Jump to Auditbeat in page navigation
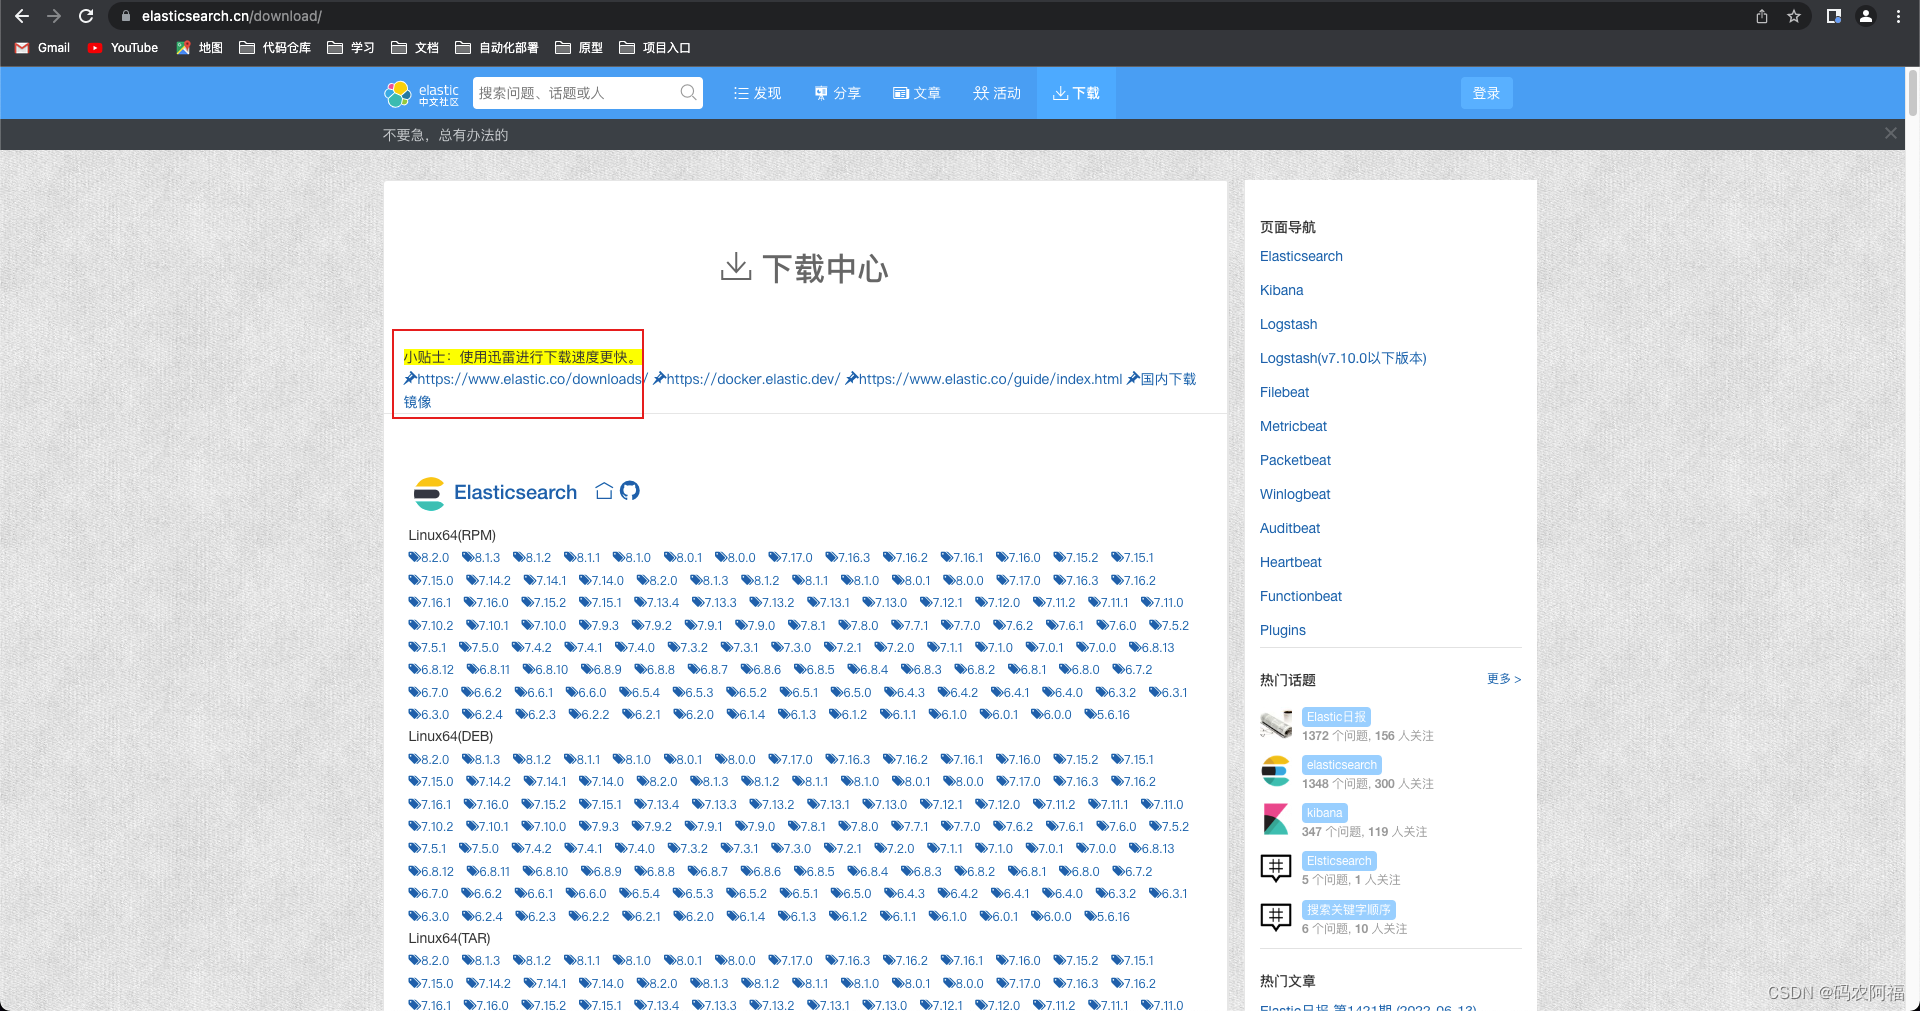This screenshot has width=1920, height=1011. [1290, 528]
